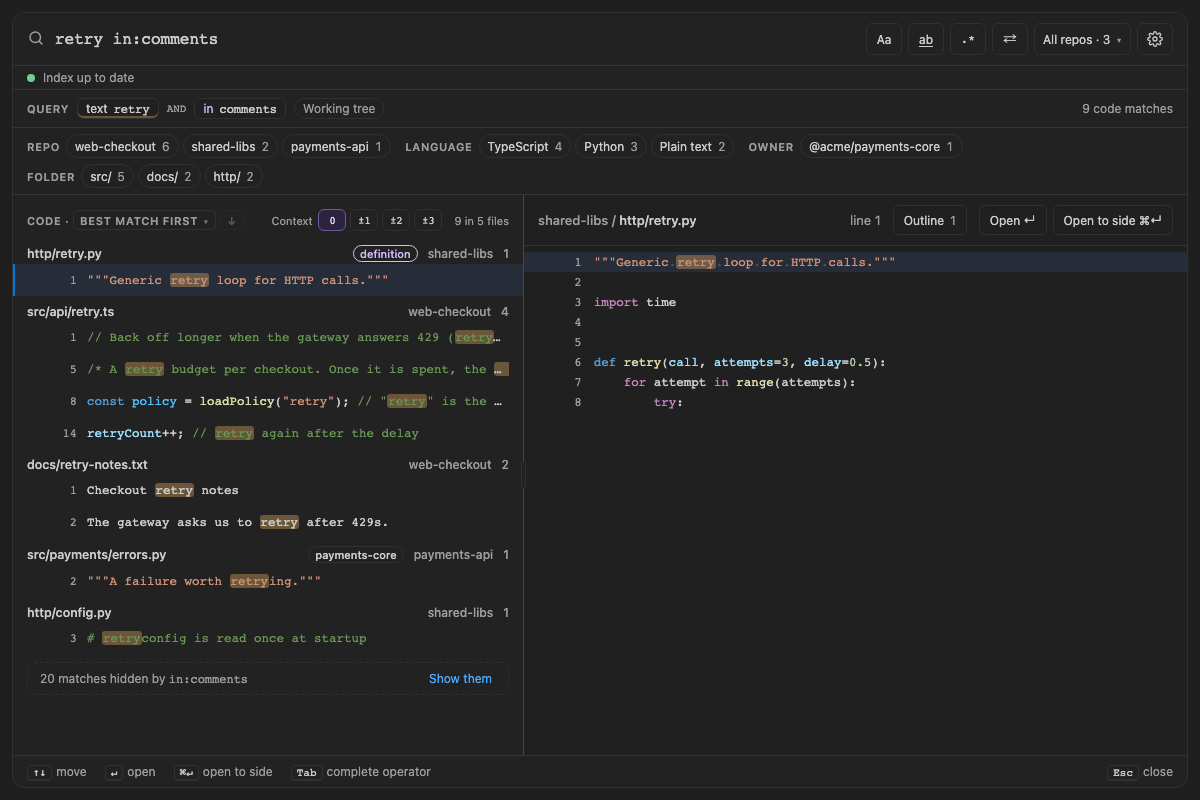1200x800 pixels.
Task: Select result const policy = loadPolicy line
Action: (268, 401)
